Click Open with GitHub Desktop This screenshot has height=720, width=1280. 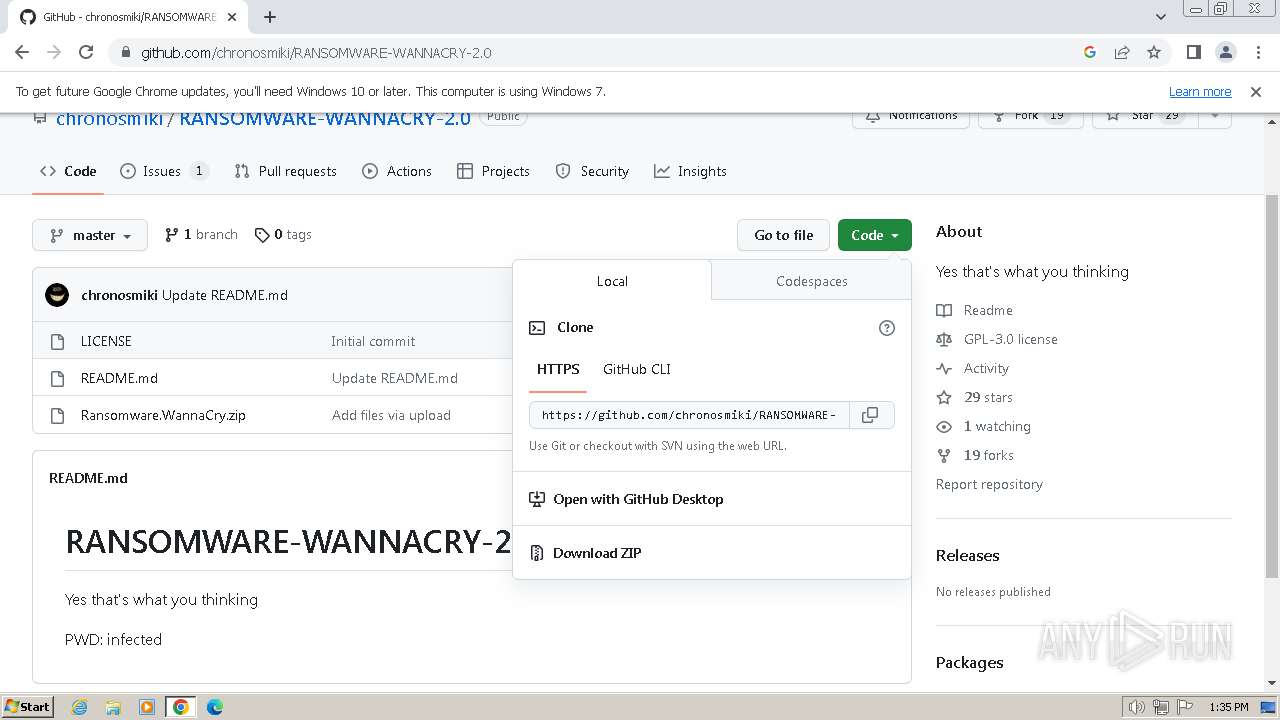(x=626, y=499)
